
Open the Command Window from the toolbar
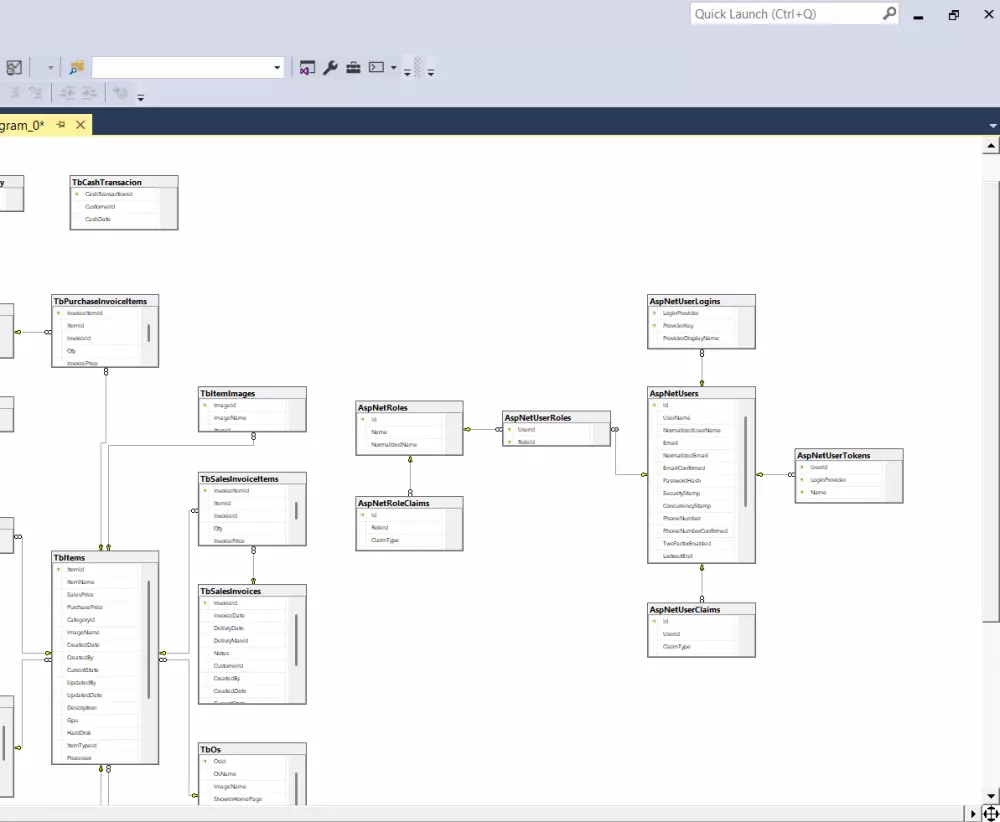pos(376,67)
